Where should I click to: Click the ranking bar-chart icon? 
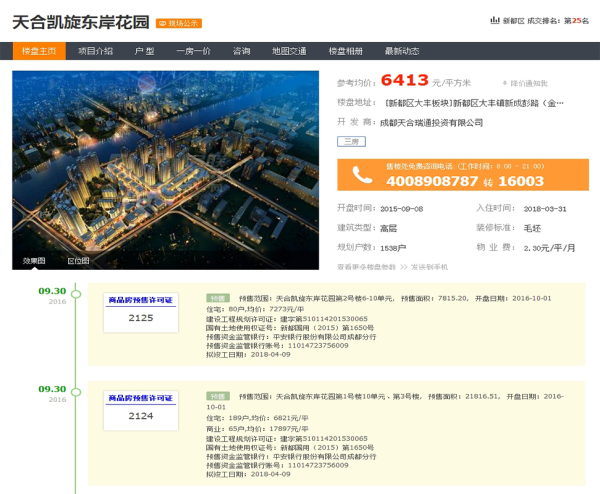(494, 20)
